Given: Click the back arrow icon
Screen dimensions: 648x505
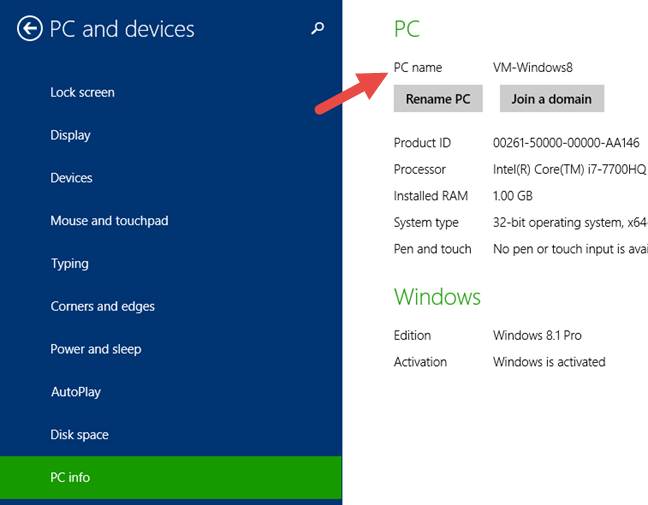Looking at the screenshot, I should coord(29,29).
